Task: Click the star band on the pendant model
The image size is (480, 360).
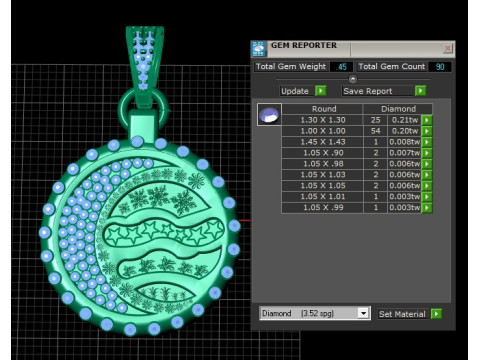Action: coord(164,232)
